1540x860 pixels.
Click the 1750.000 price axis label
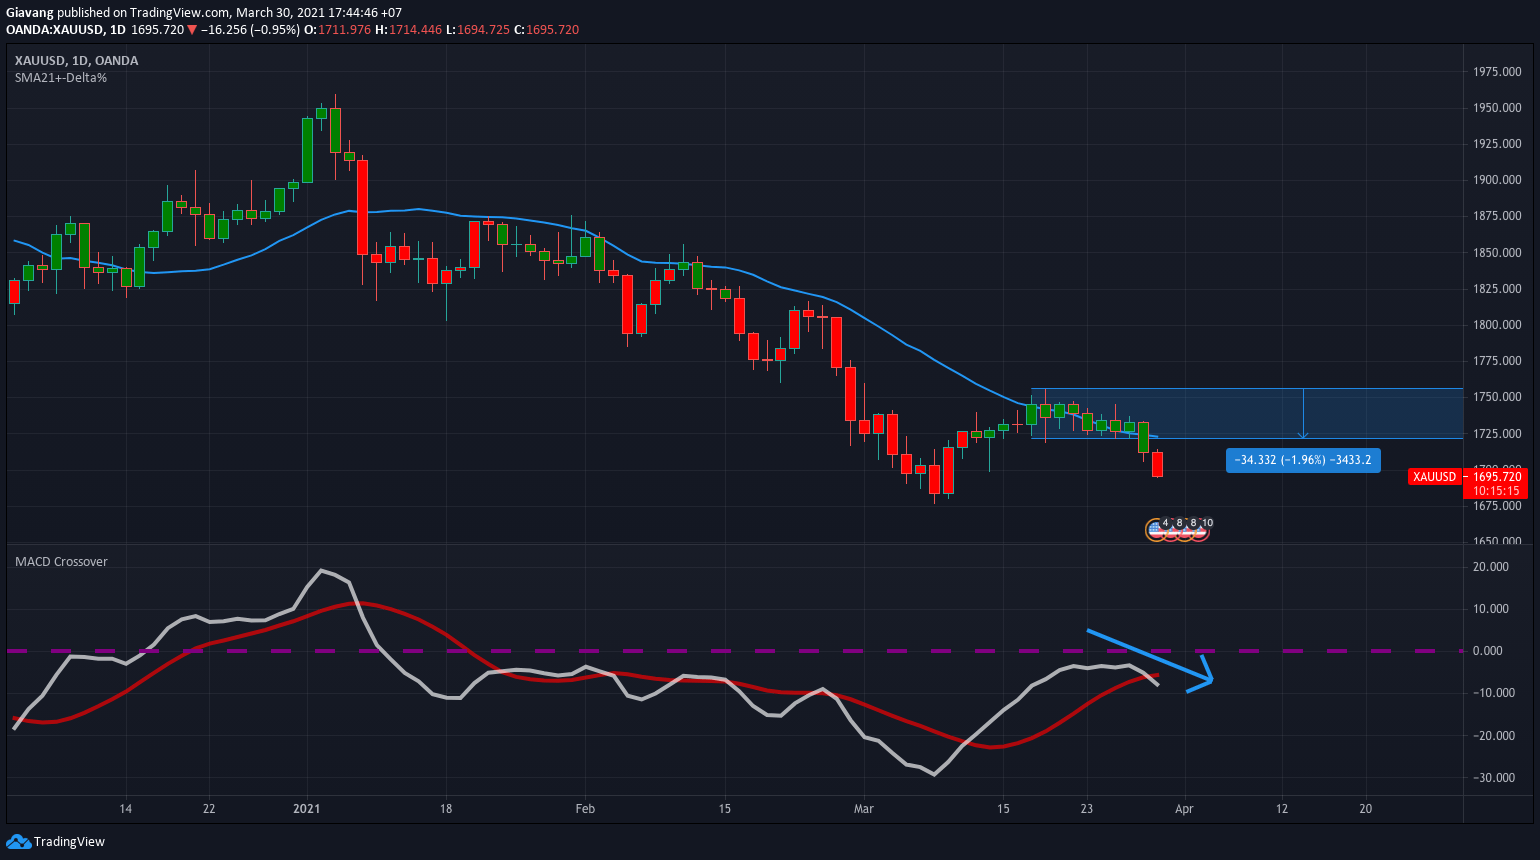(x=1497, y=397)
